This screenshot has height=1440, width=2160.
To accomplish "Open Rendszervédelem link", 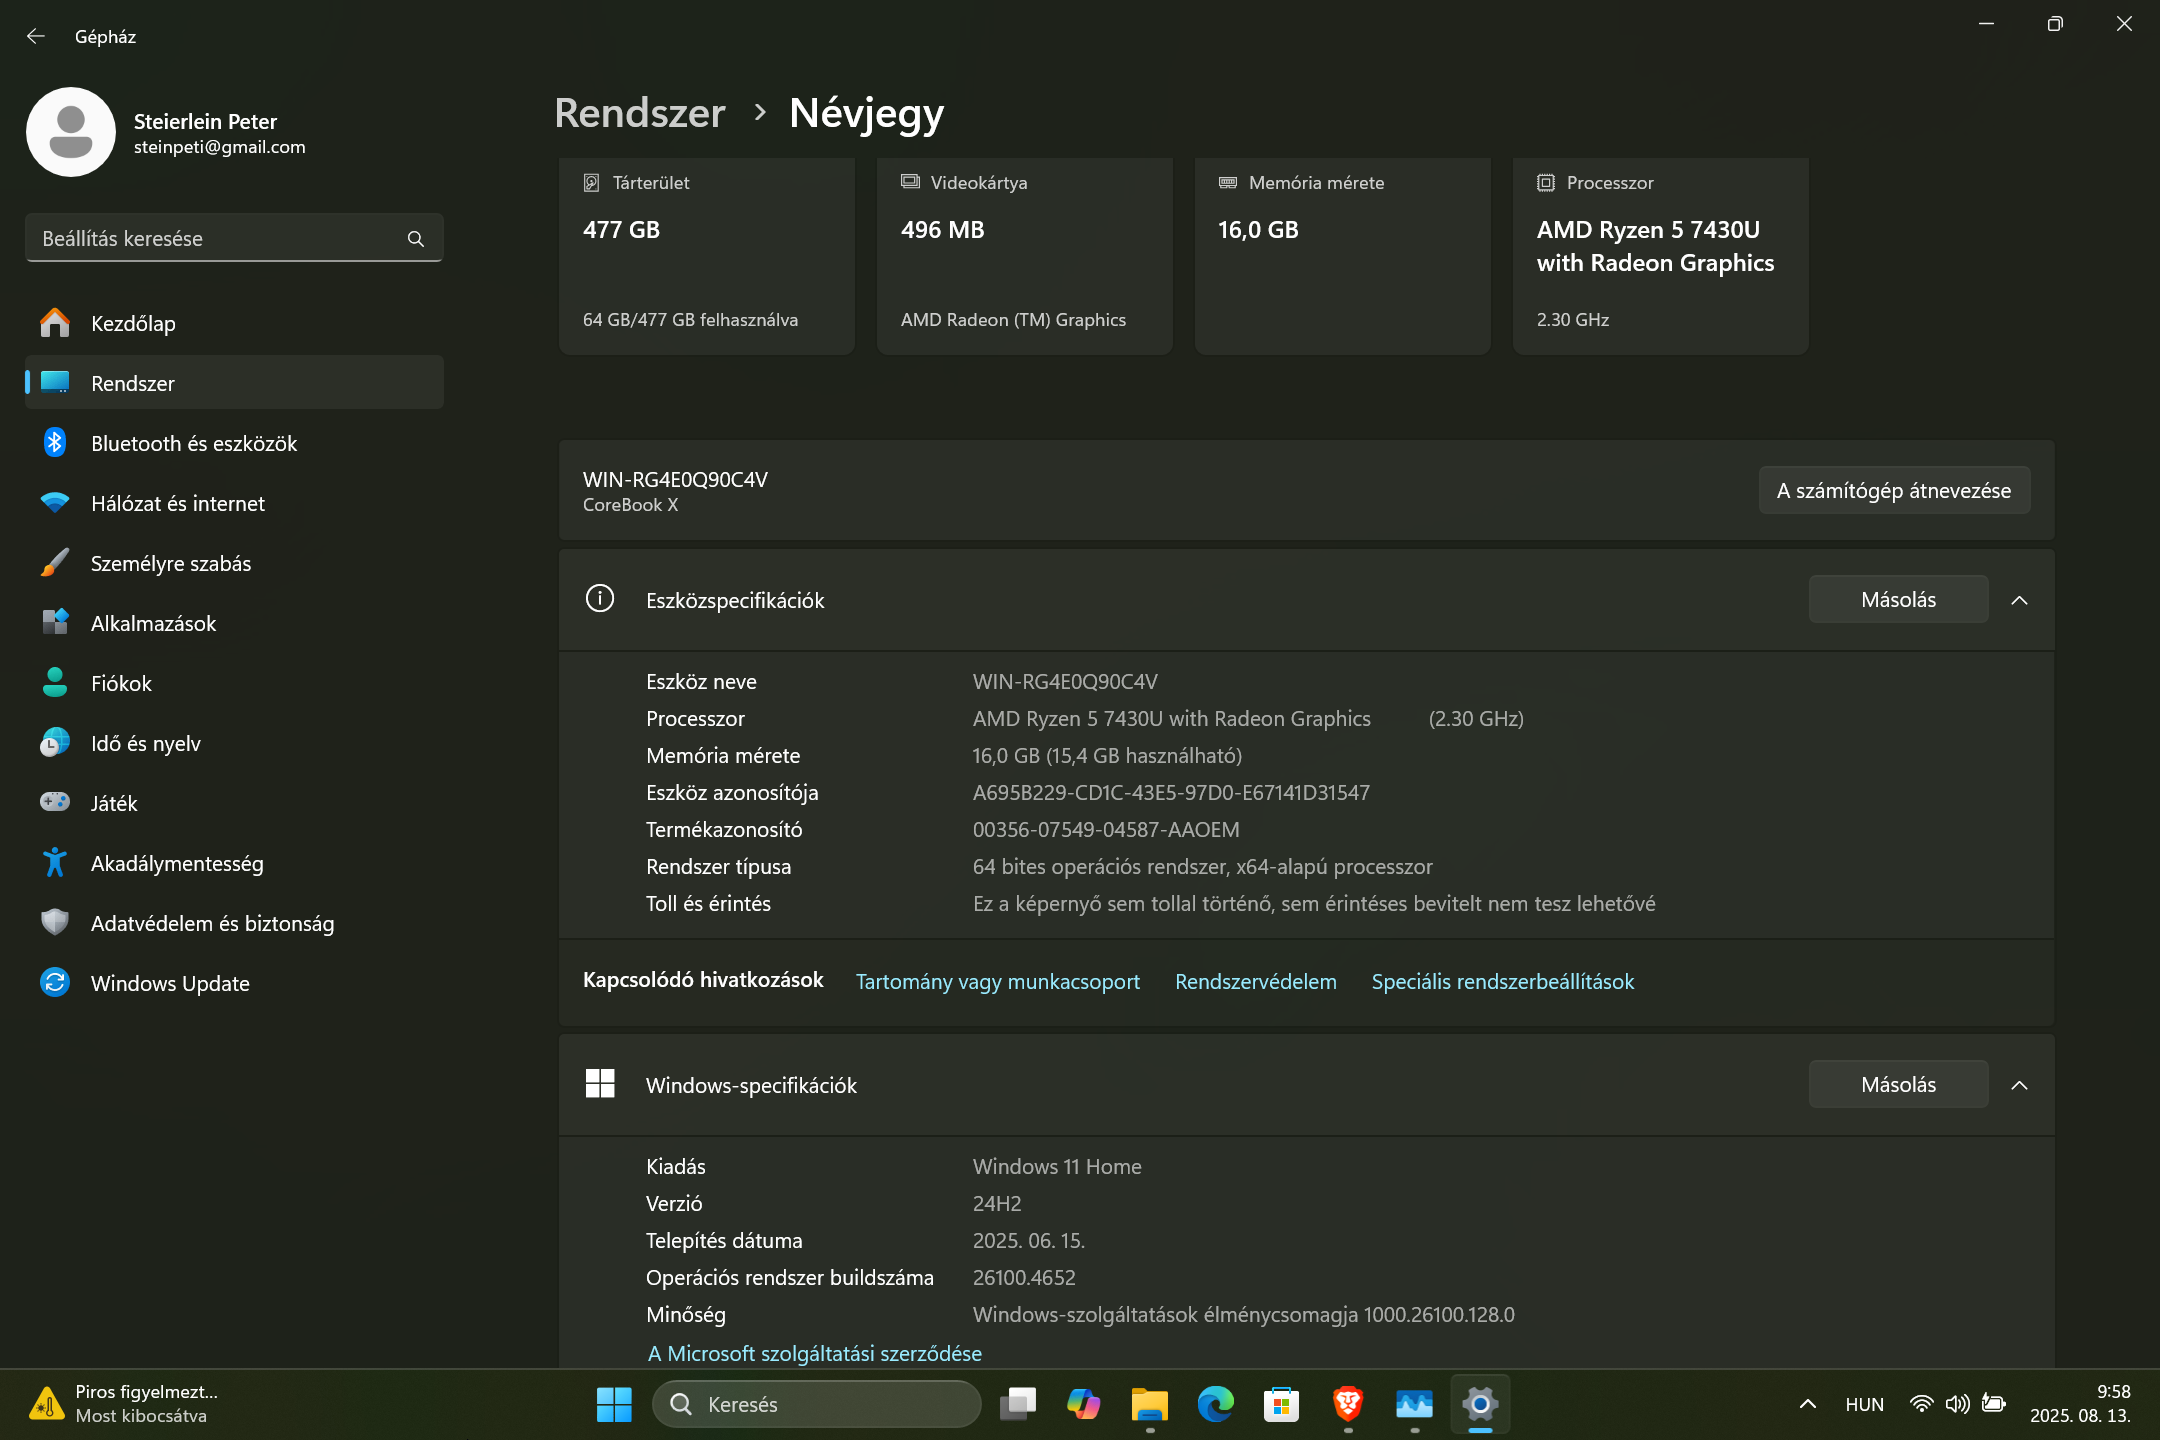I will [x=1256, y=981].
